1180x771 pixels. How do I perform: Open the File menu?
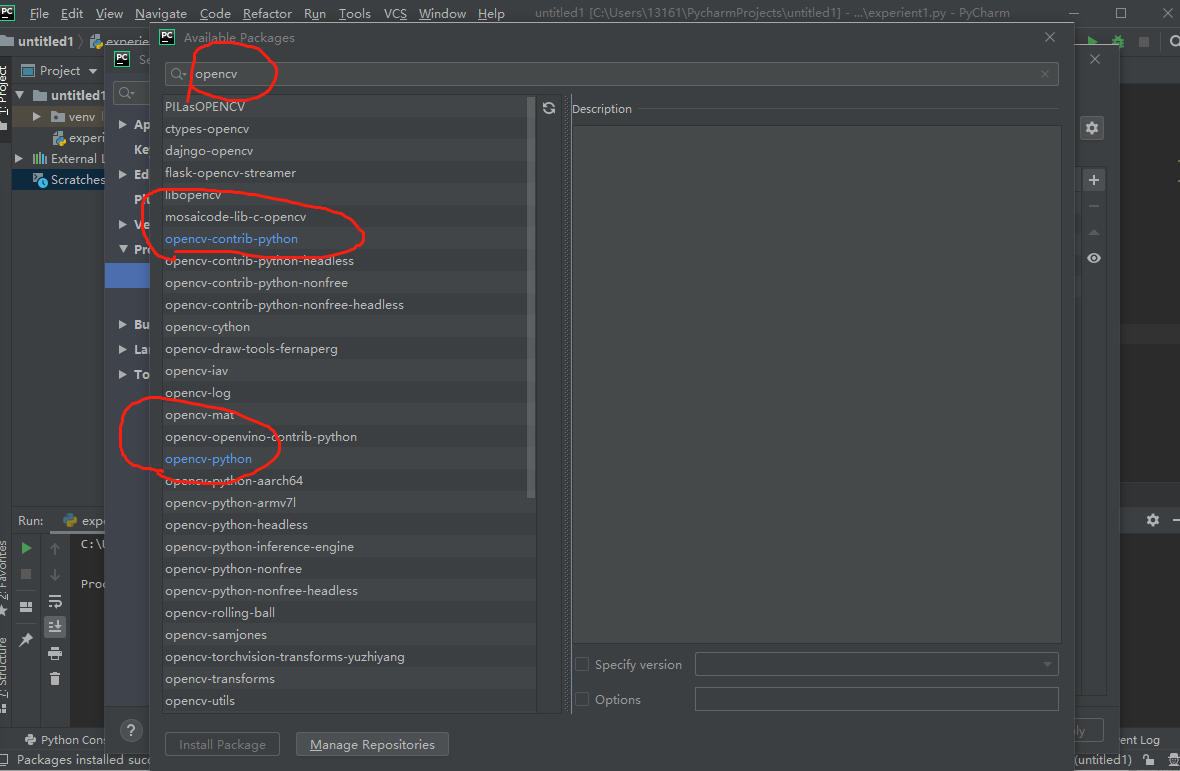click(x=39, y=14)
